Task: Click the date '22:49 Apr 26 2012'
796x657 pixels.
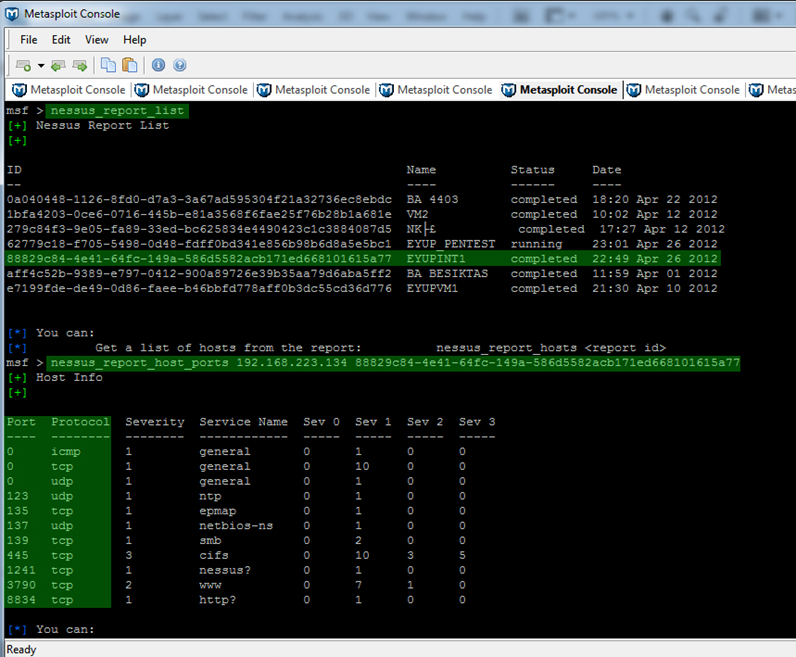Action: point(655,258)
